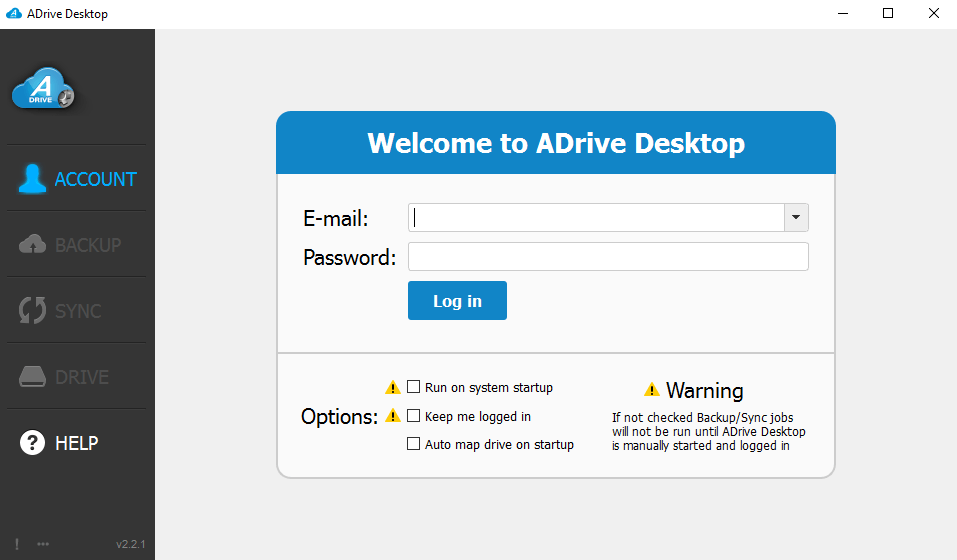Click the warning triangle next to Warning heading
Screen dimensions: 957x560
652,389
